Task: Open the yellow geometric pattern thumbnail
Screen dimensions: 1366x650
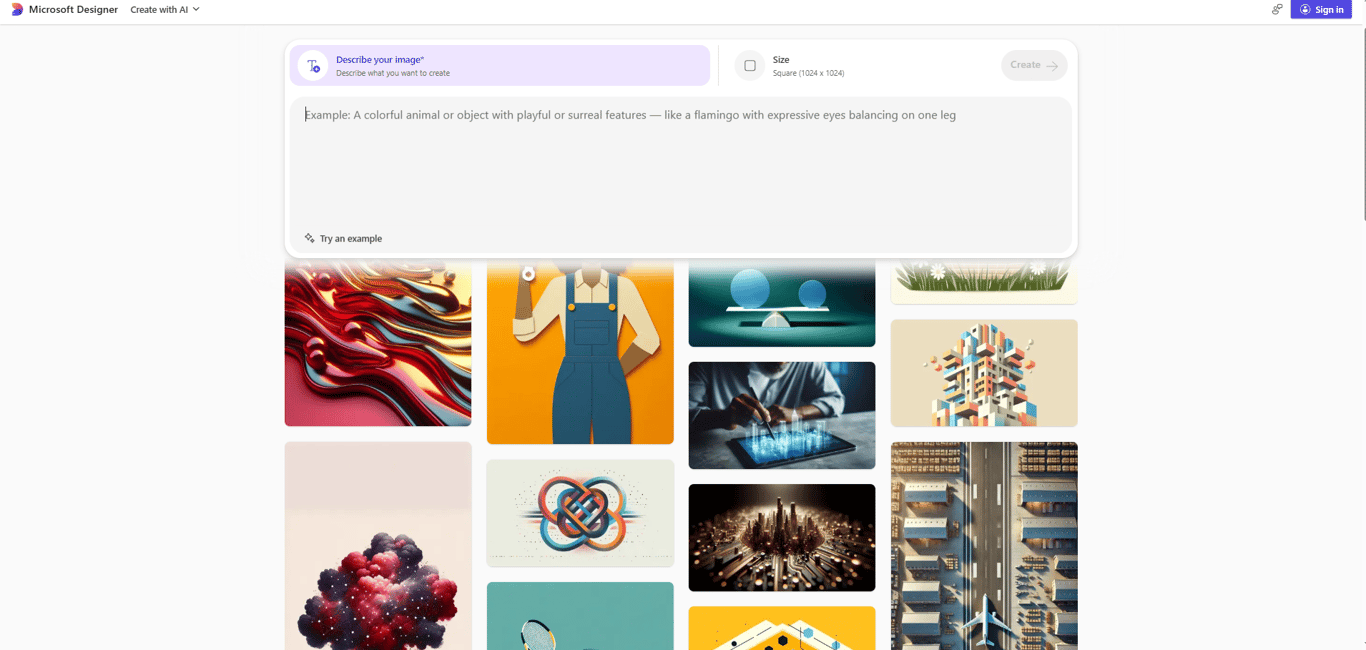Action: (782, 628)
